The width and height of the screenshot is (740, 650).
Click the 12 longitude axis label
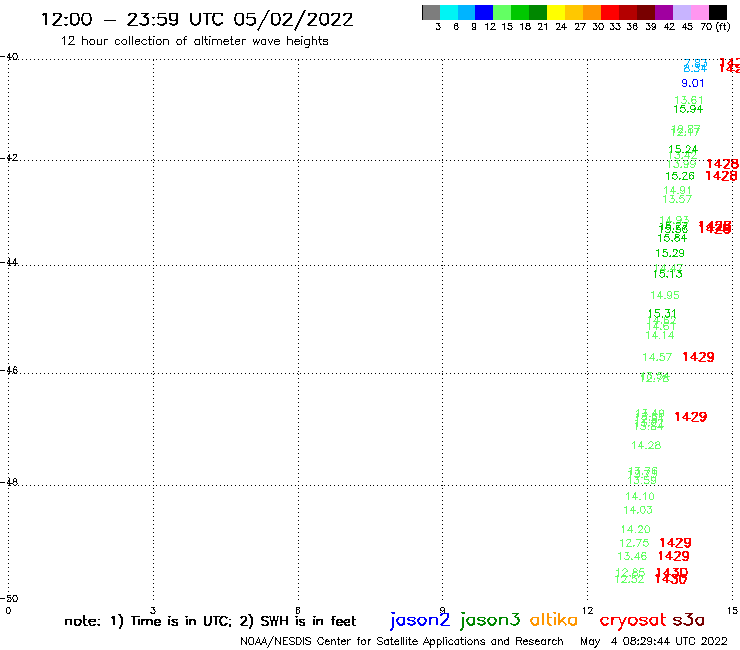(587, 610)
